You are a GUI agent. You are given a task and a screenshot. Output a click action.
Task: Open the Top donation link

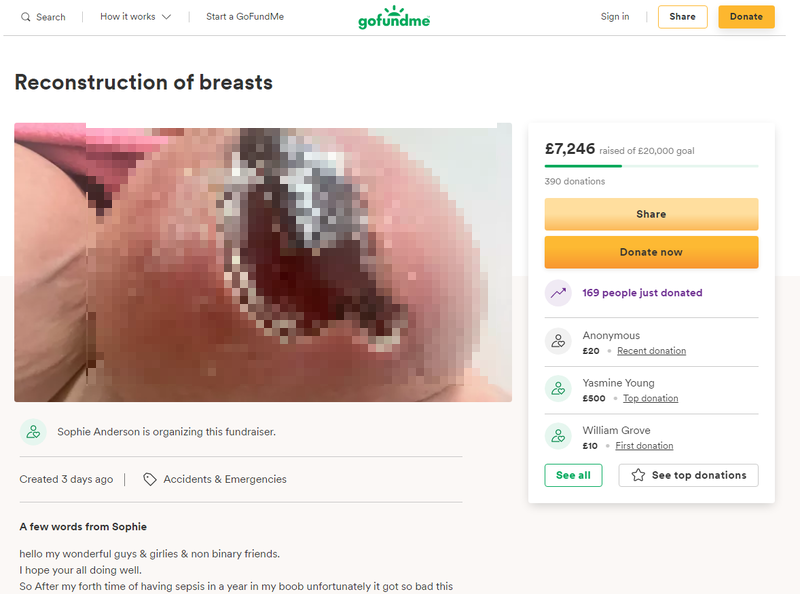click(650, 398)
